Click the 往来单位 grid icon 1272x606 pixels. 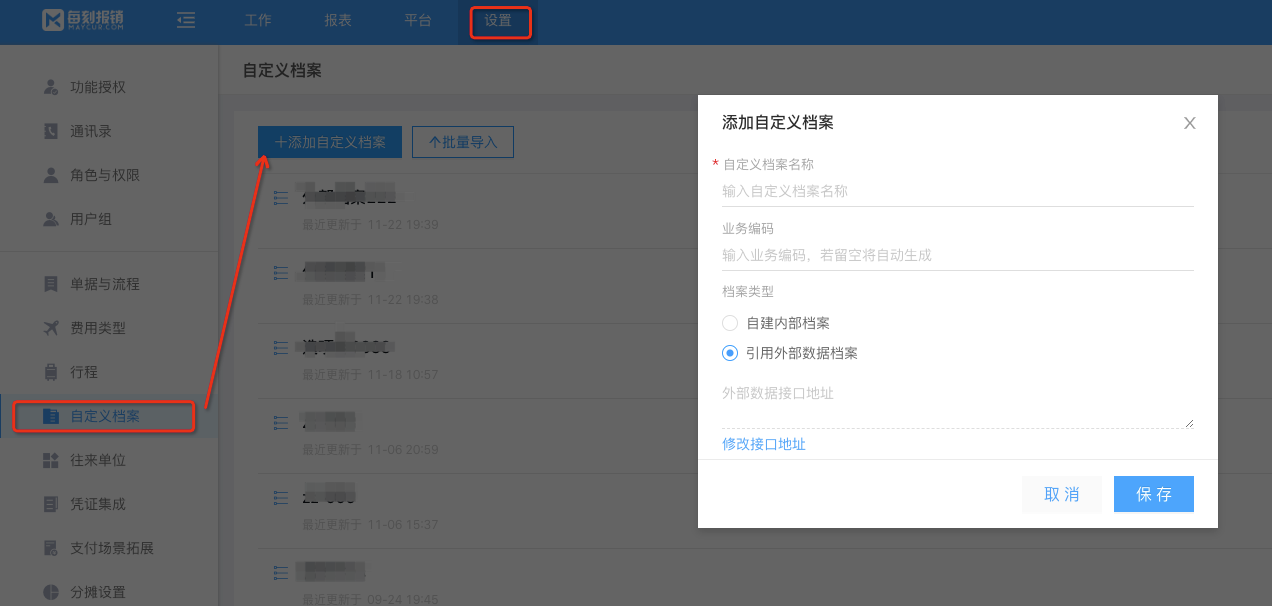pyautogui.click(x=51, y=460)
